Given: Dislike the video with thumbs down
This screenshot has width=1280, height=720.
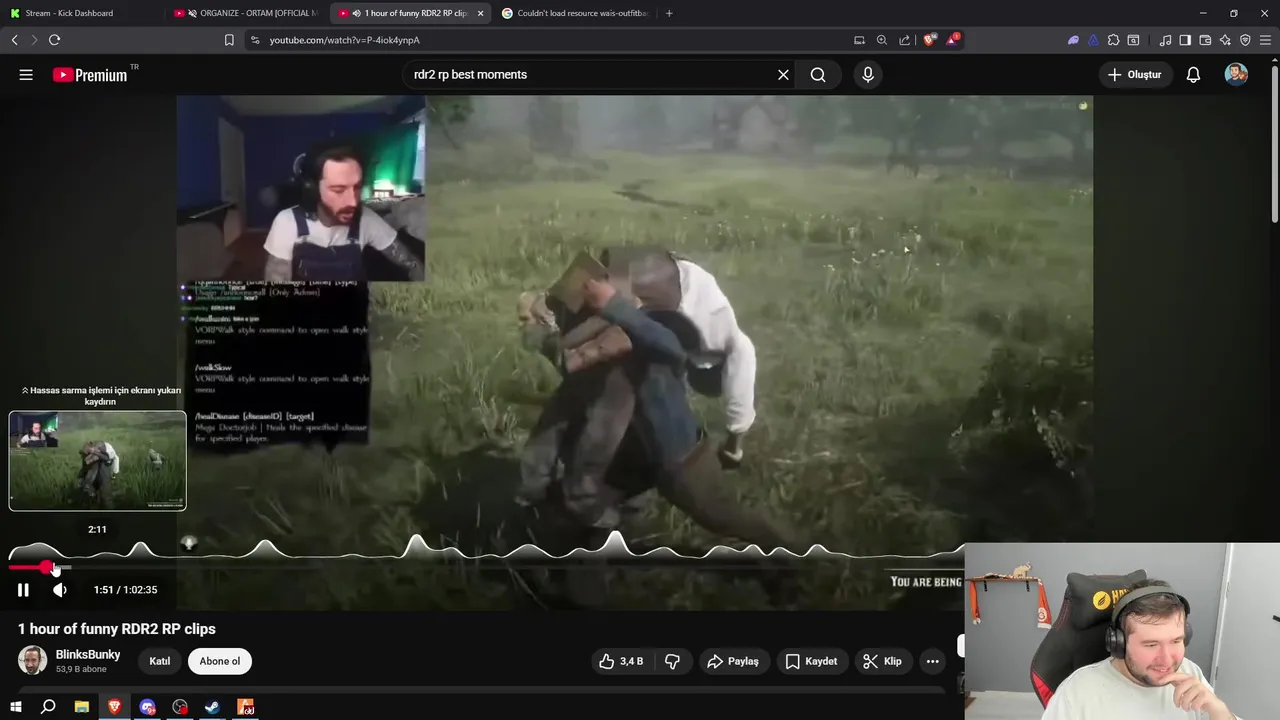Looking at the screenshot, I should click(673, 661).
